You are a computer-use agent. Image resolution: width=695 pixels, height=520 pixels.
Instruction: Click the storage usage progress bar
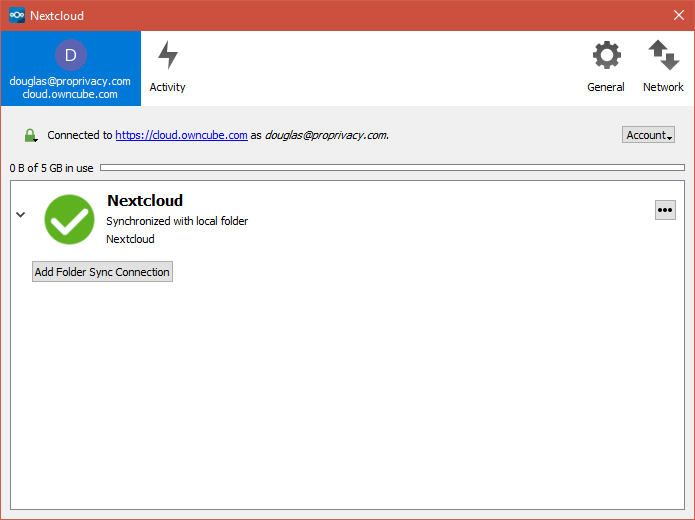392,168
